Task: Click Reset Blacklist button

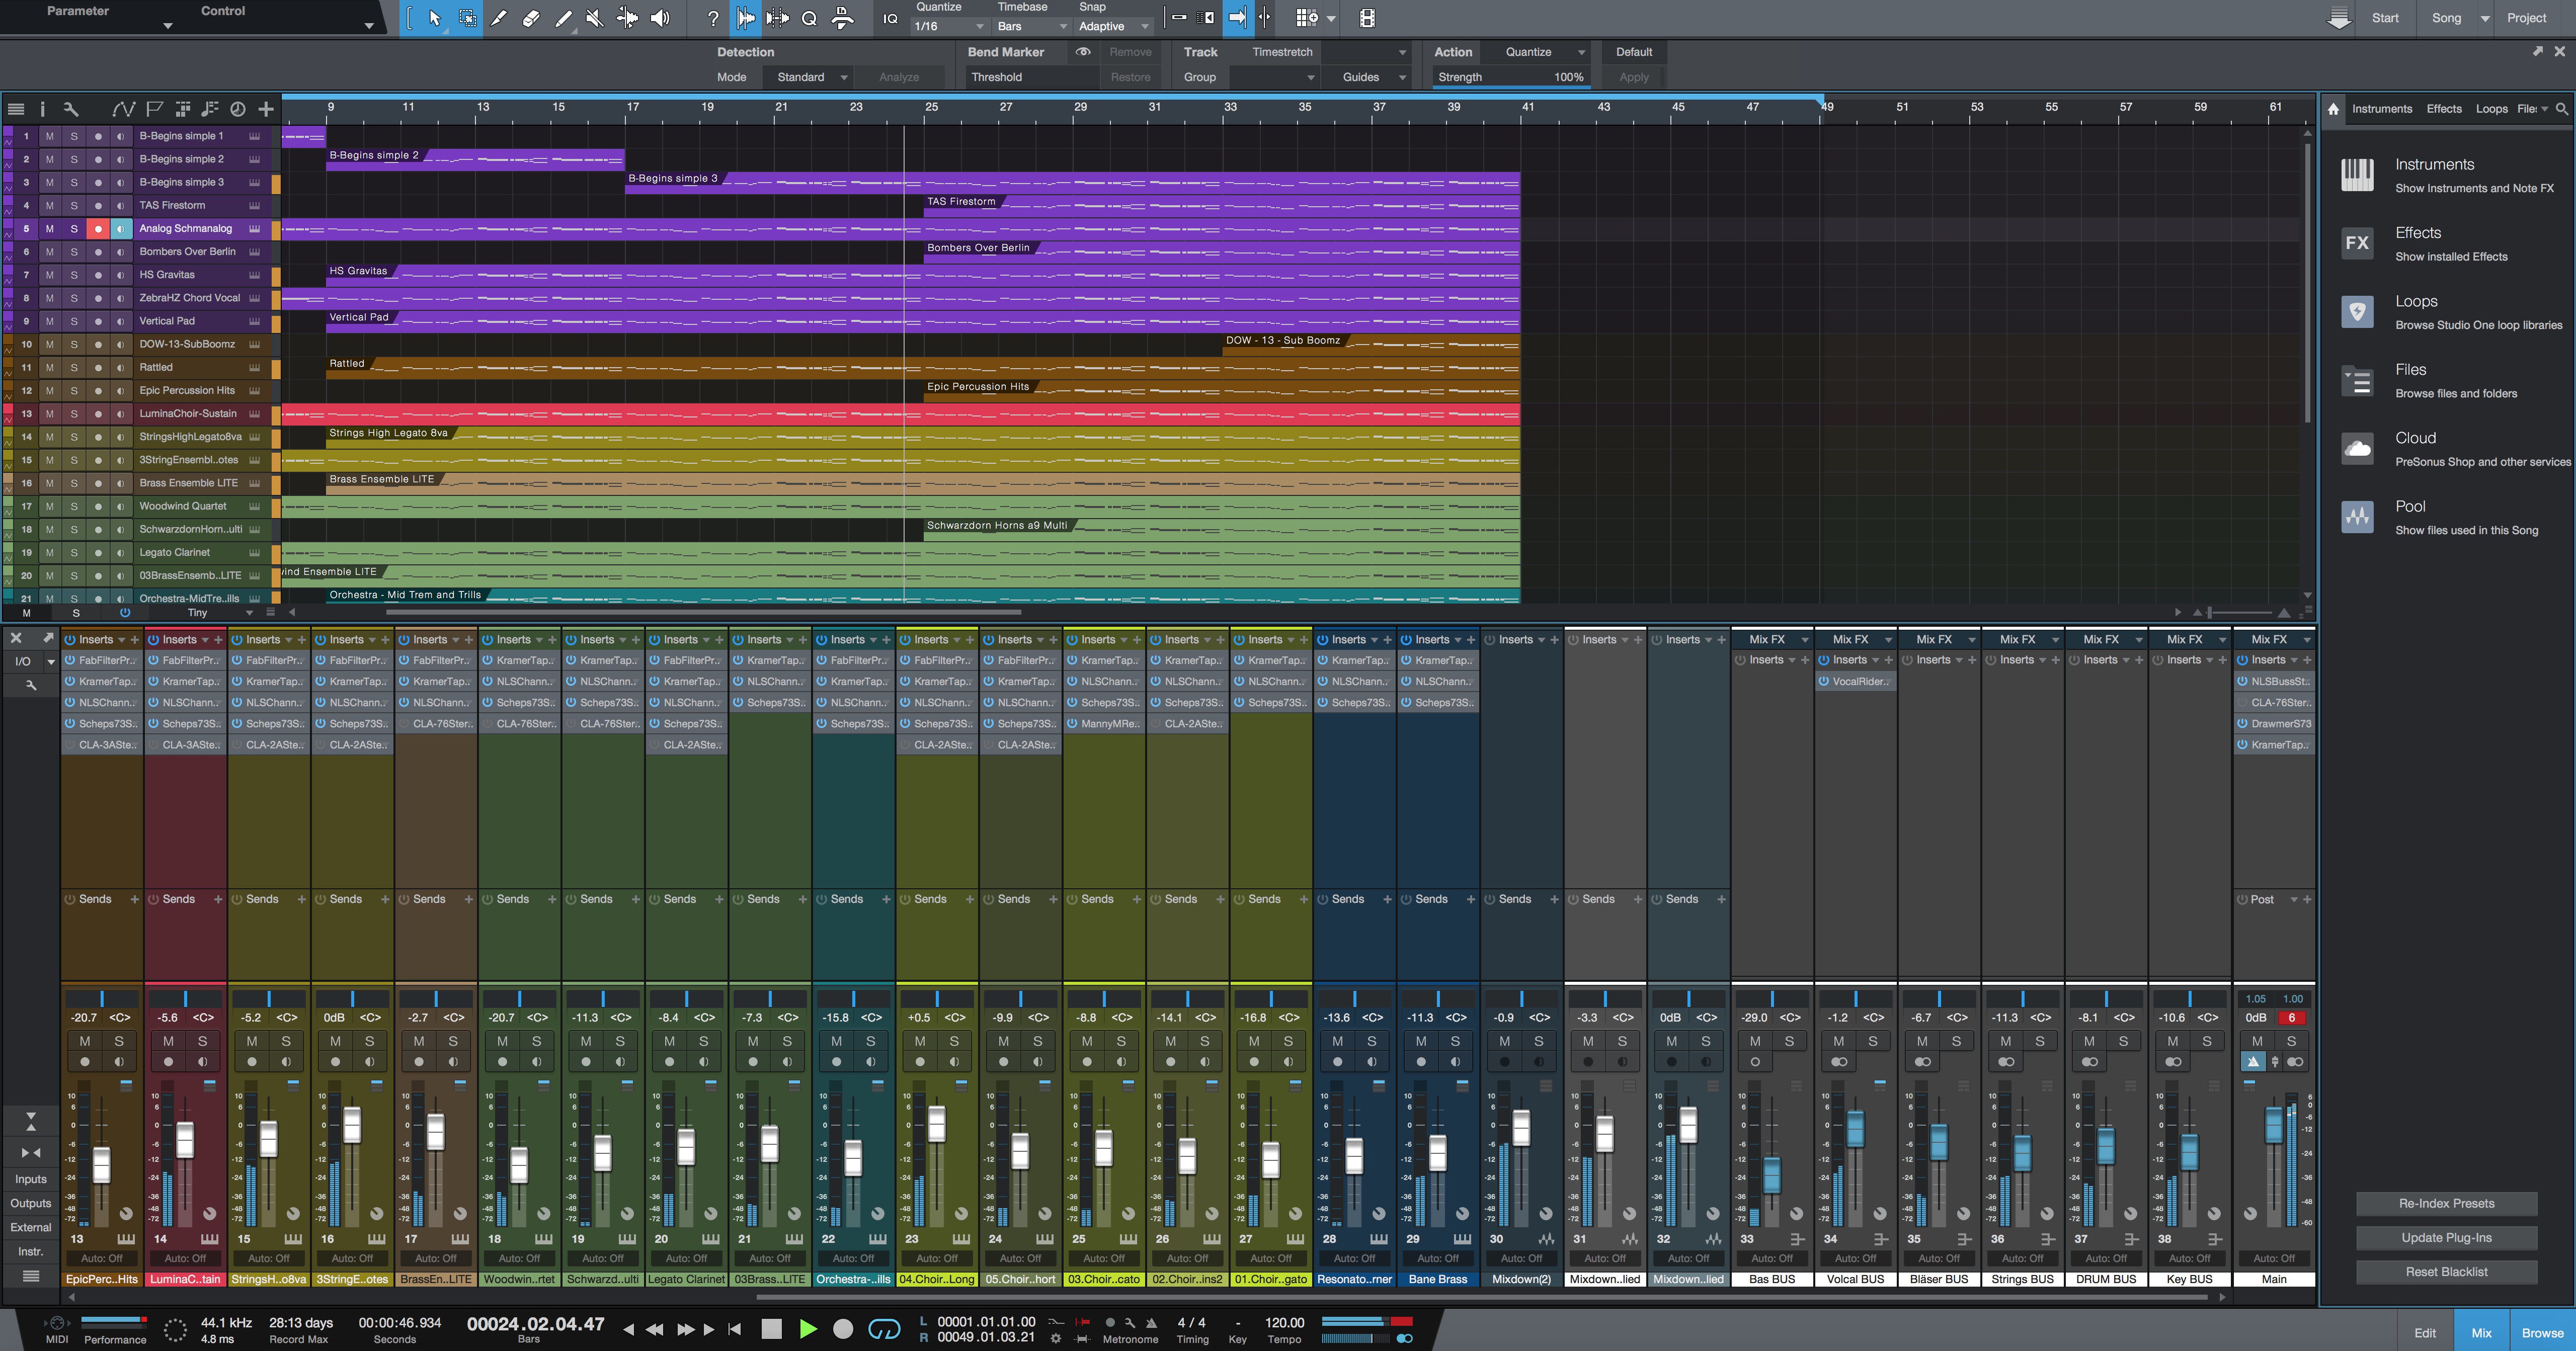Action: 2446,1272
